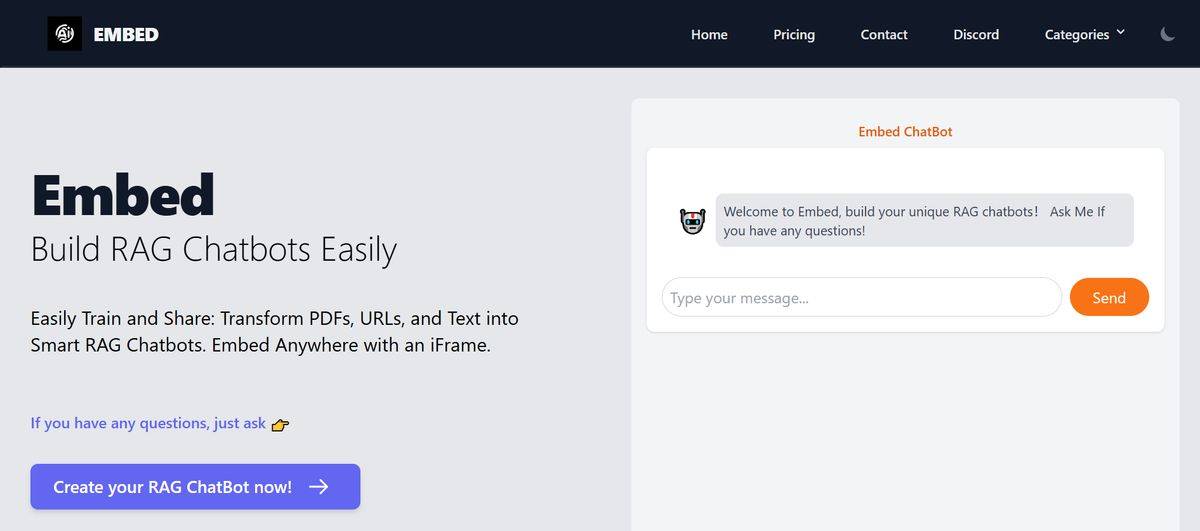This screenshot has width=1200, height=531.
Task: Toggle dark mode with the moon icon
Action: 1167,34
